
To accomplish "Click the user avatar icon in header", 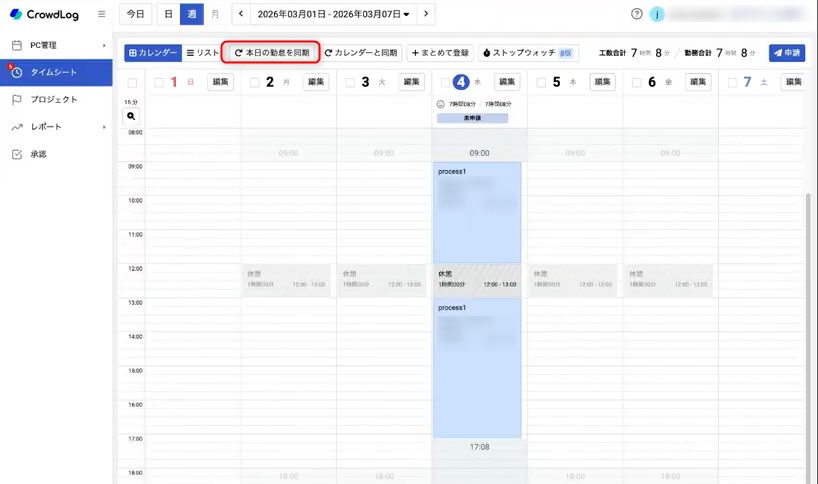I will 657,14.
